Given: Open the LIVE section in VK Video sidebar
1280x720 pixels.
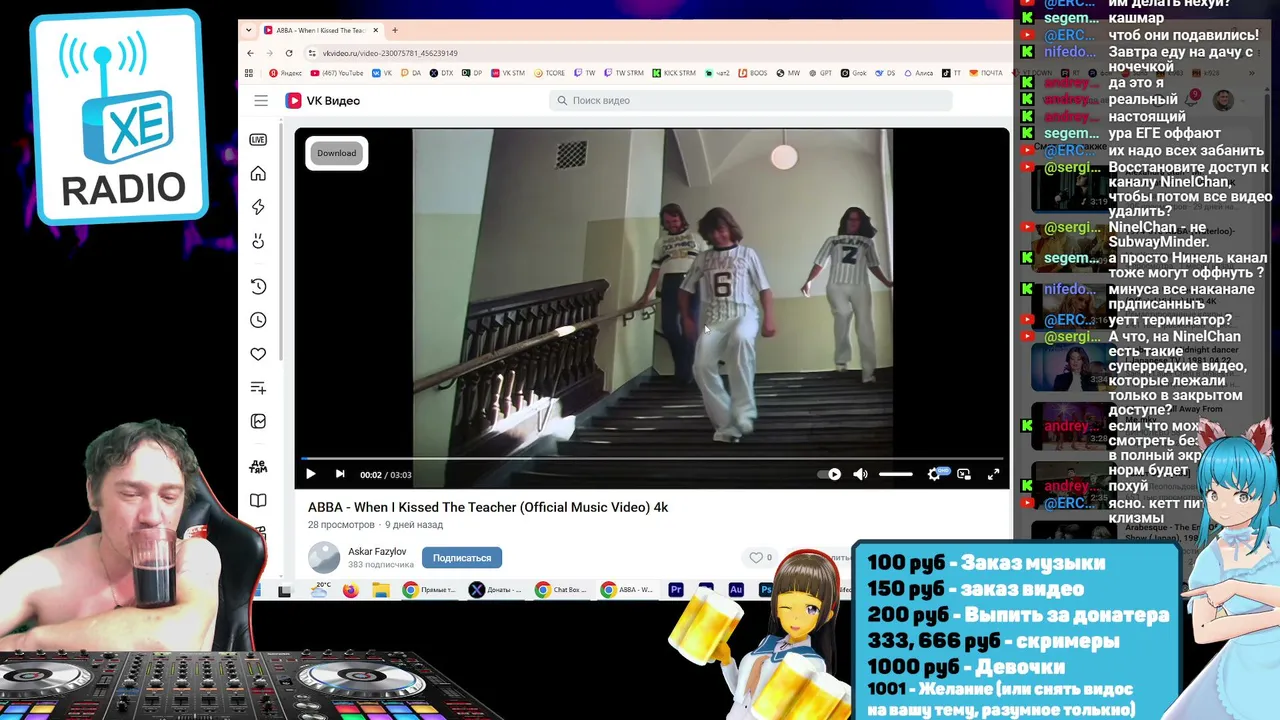Looking at the screenshot, I should 258,140.
